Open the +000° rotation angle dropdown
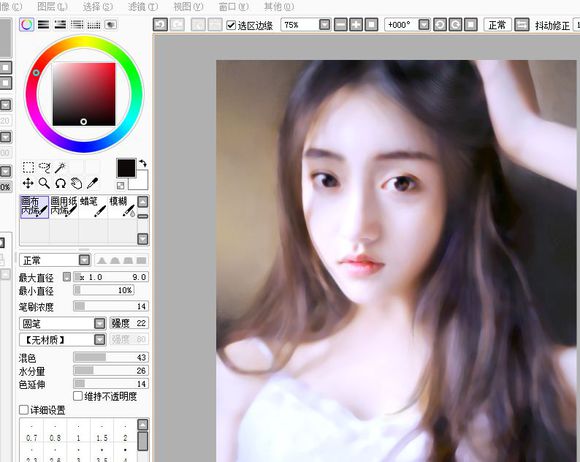The image size is (580, 462). [424, 25]
